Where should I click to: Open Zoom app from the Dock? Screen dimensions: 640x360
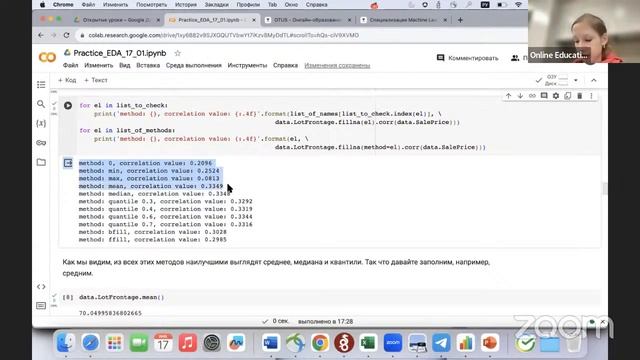393,343
